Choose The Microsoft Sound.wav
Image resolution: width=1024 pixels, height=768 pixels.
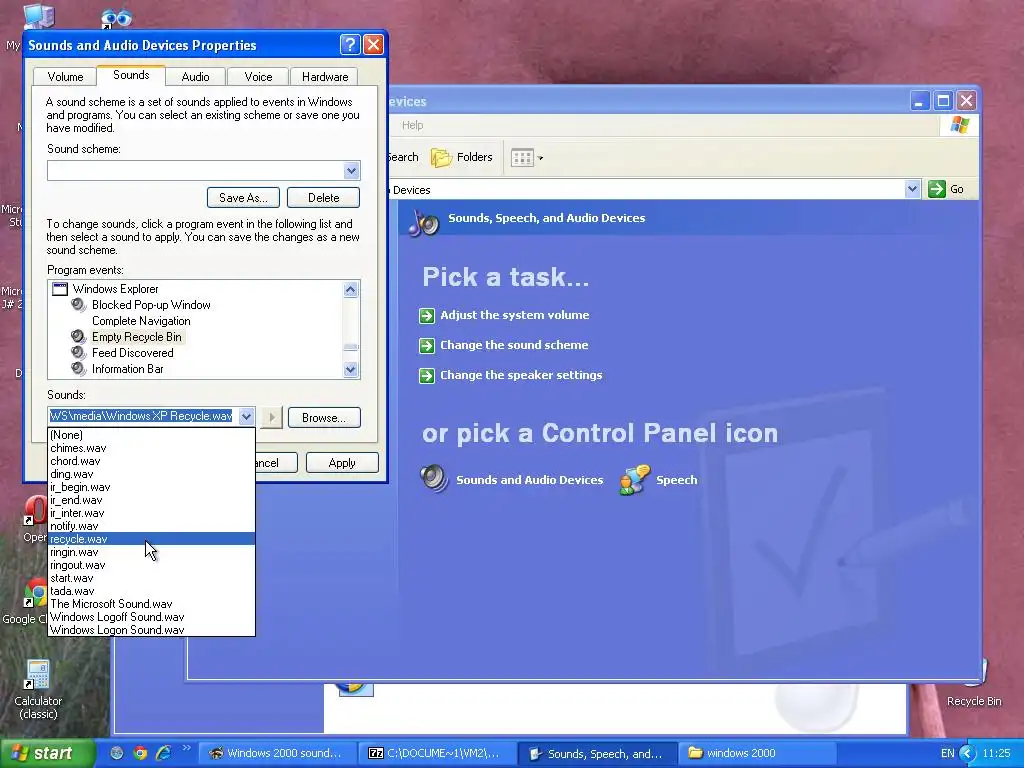point(152,604)
